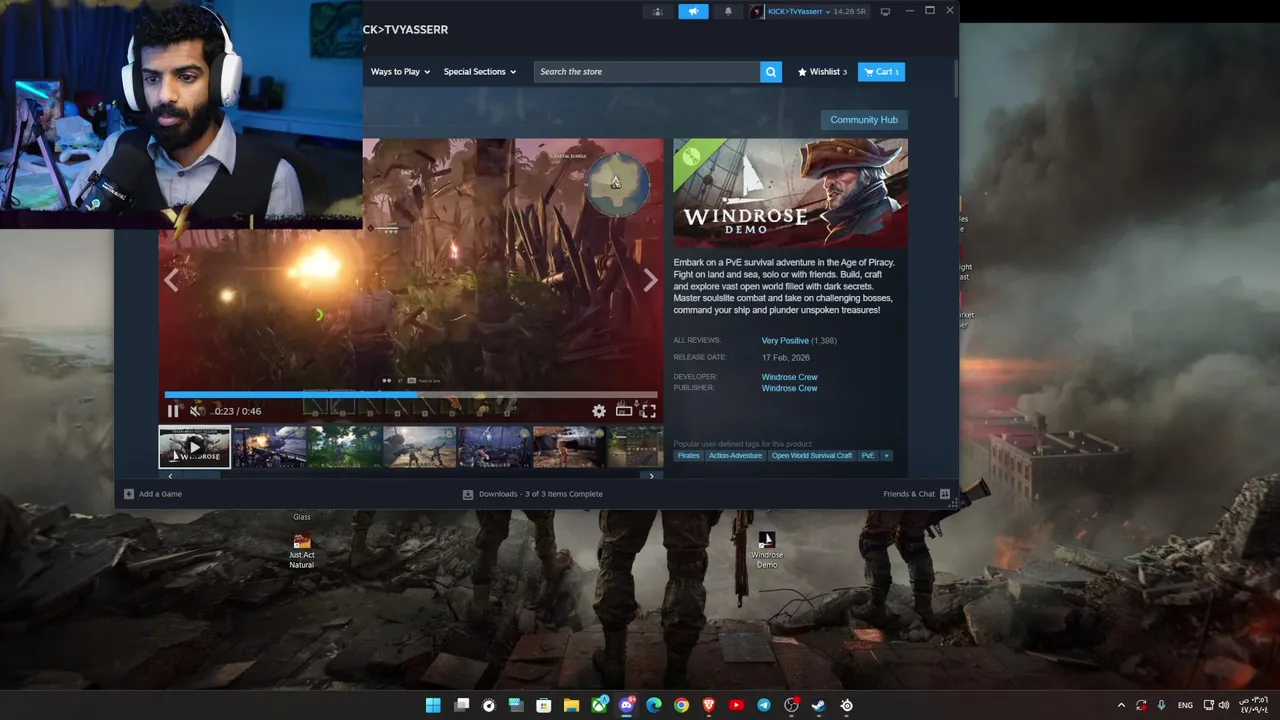
Task: Open video player settings gear
Action: coord(599,411)
